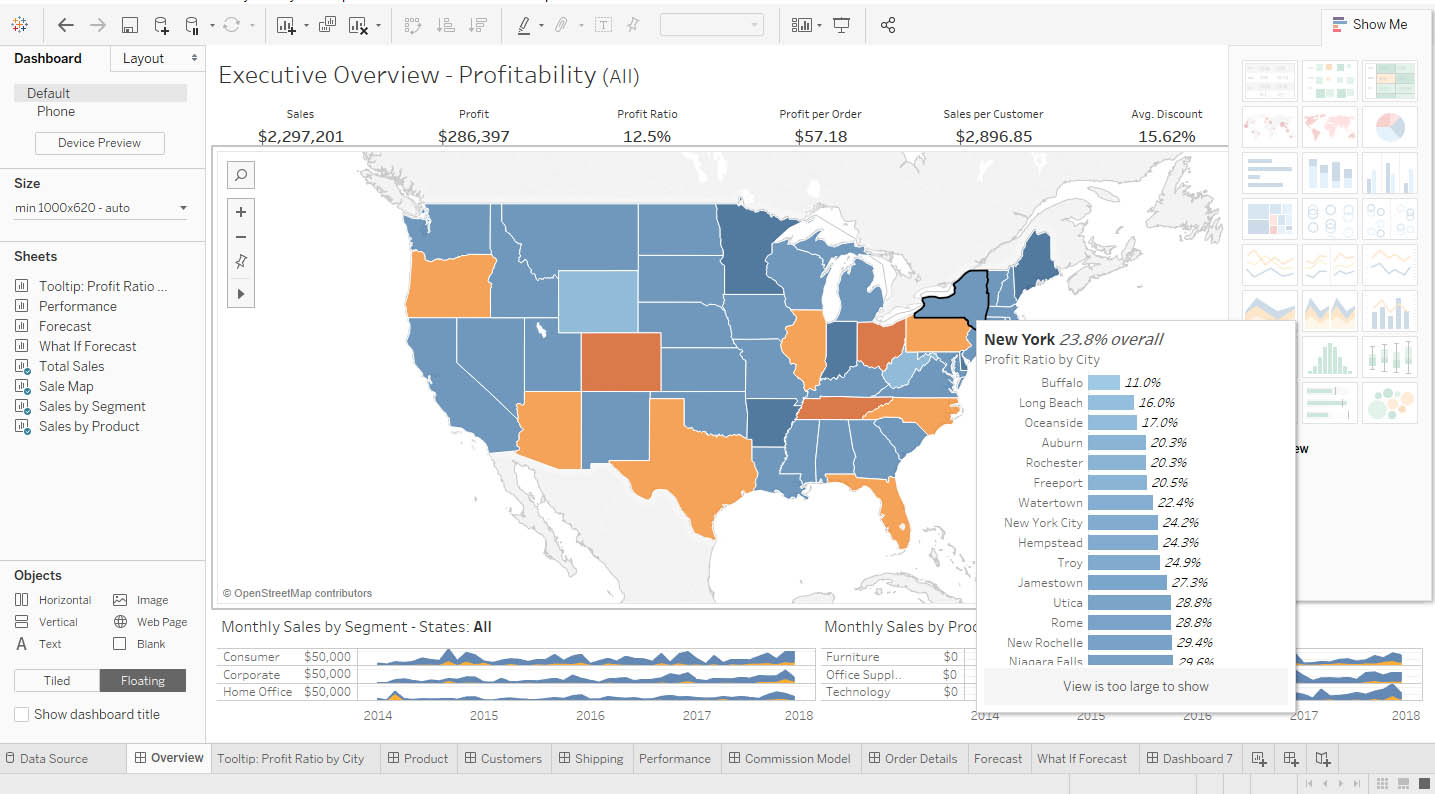The image size is (1435, 794).
Task: Click the Tableau logo start icon
Action: click(19, 25)
